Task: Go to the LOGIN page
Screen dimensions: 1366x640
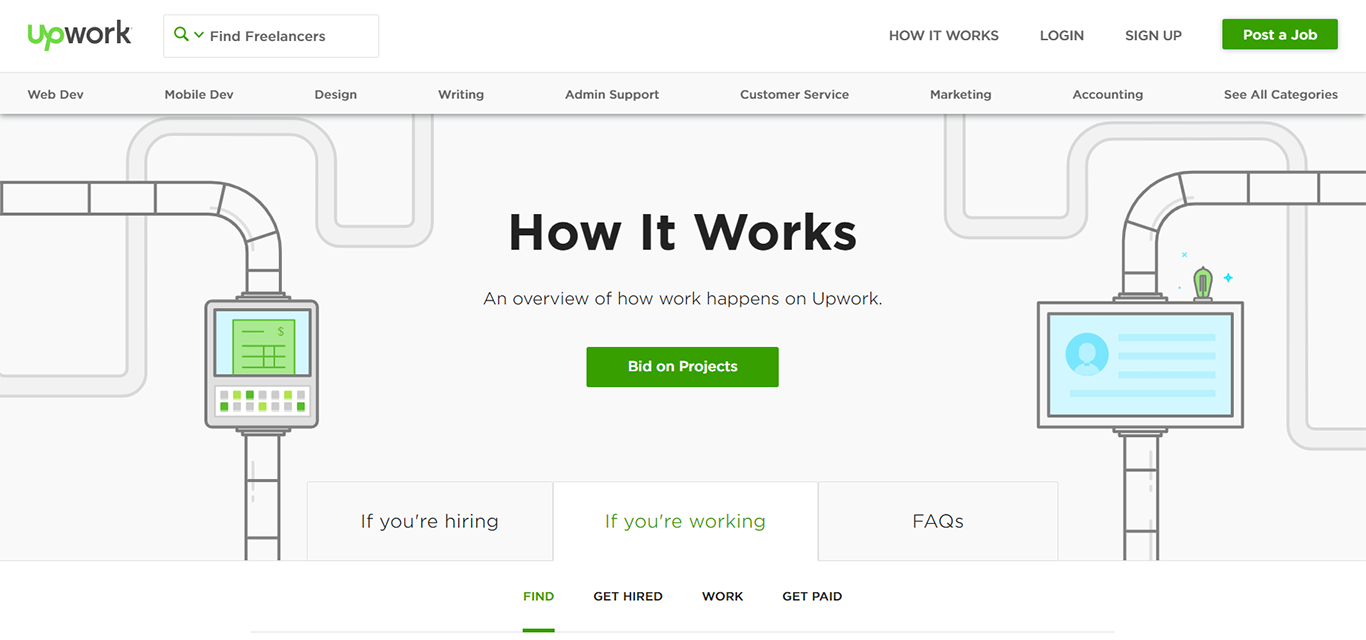Action: [x=1062, y=35]
